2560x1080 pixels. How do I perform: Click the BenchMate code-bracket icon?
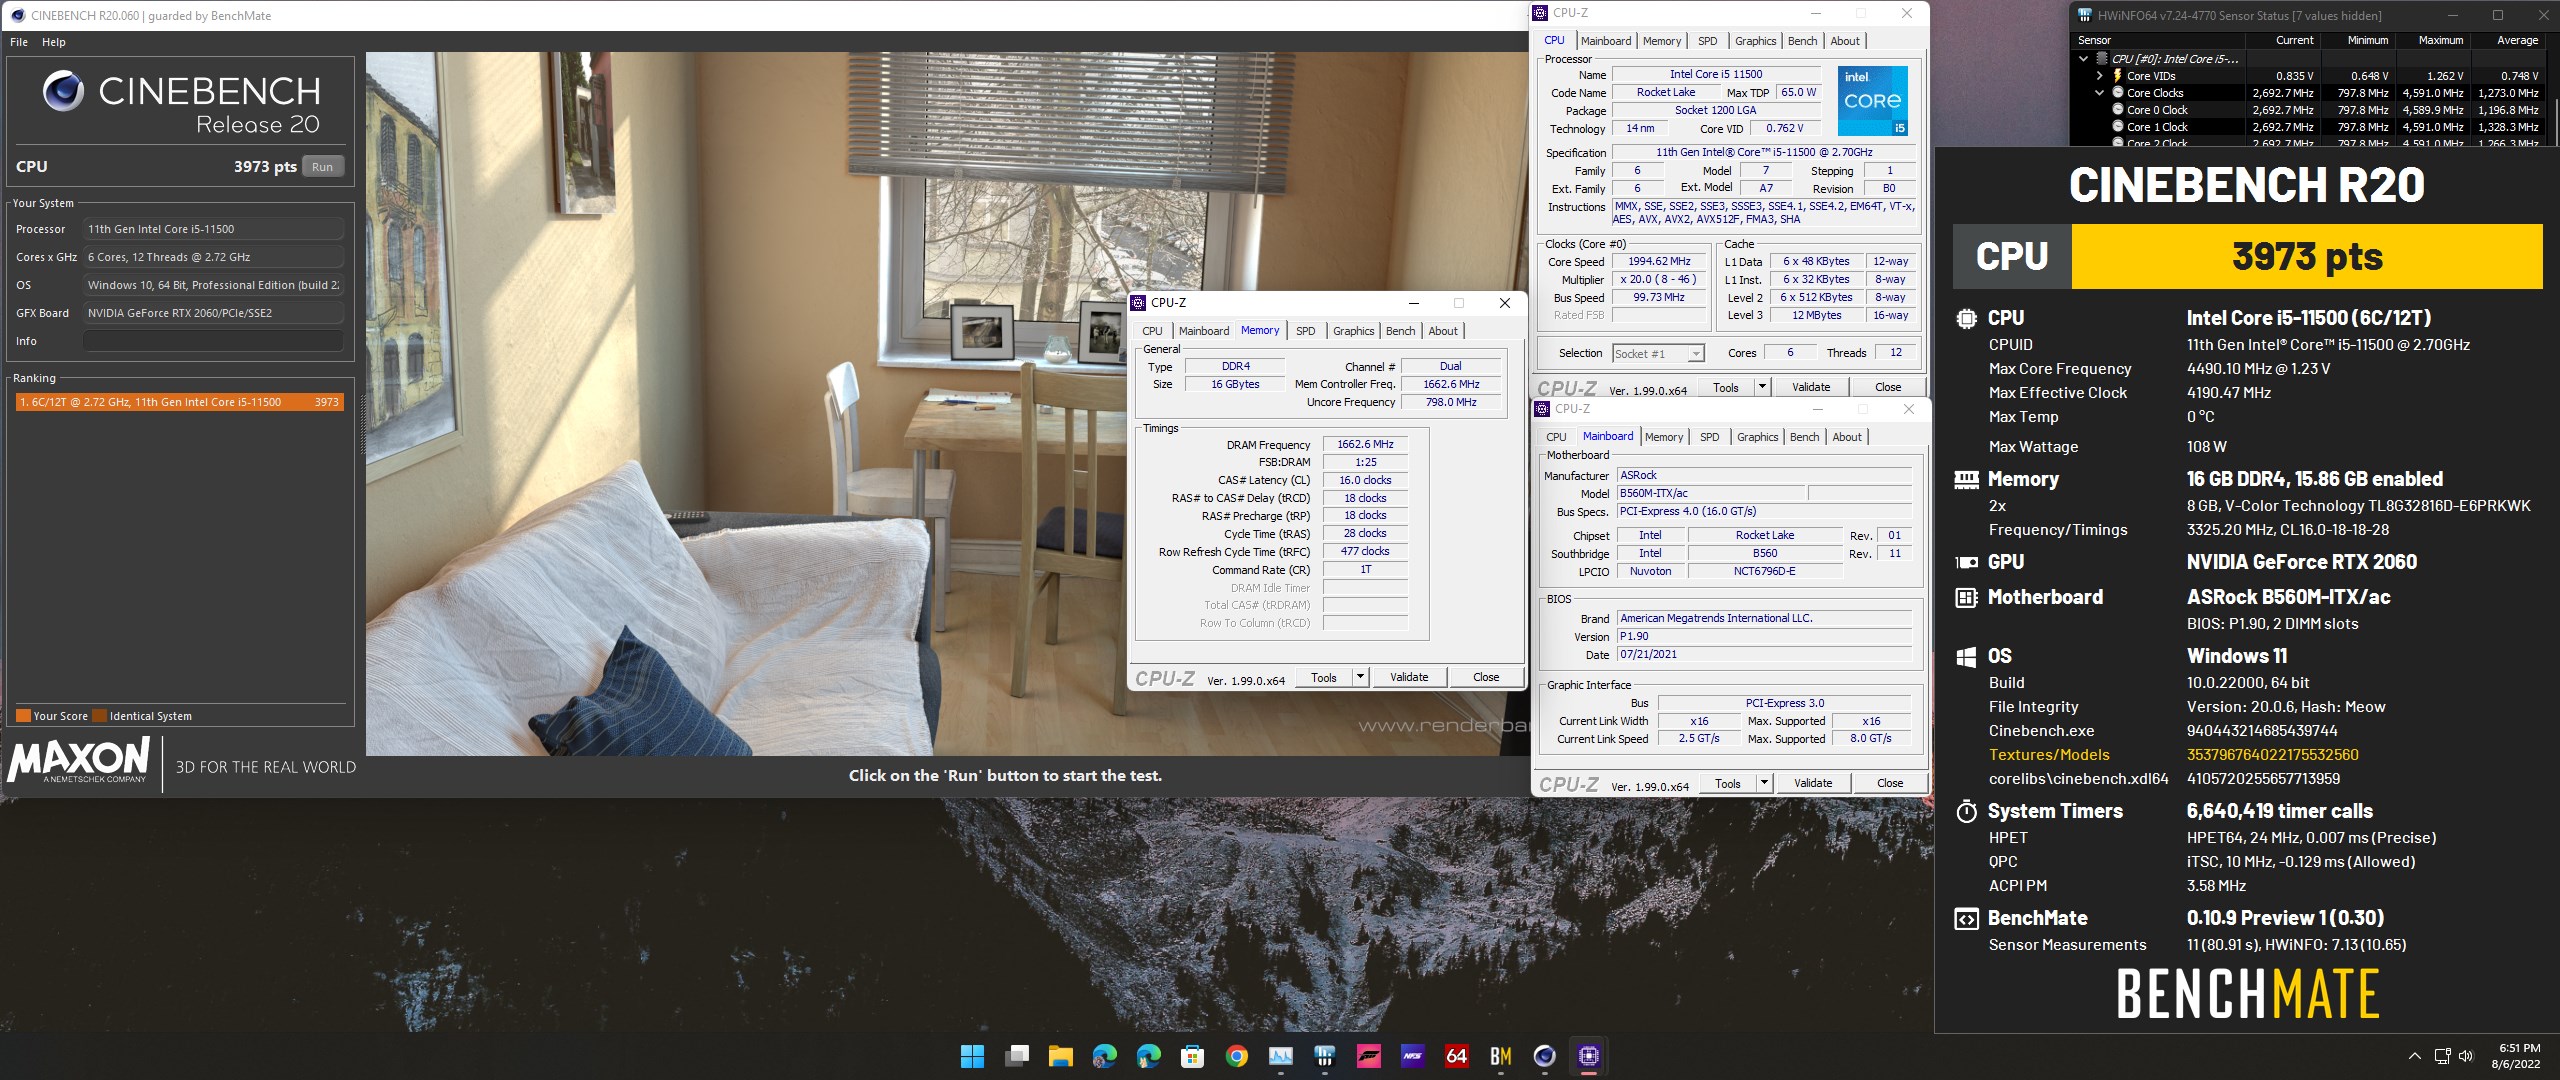(x=1966, y=919)
